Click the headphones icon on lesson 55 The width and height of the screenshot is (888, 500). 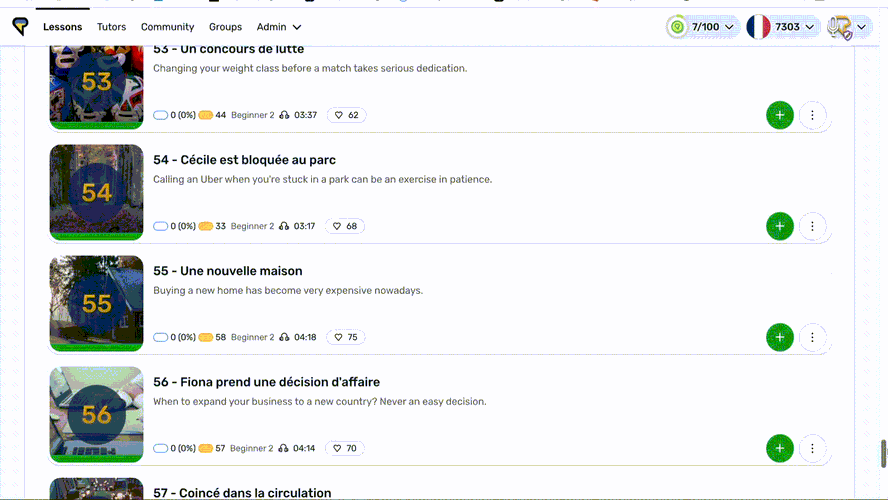point(284,337)
